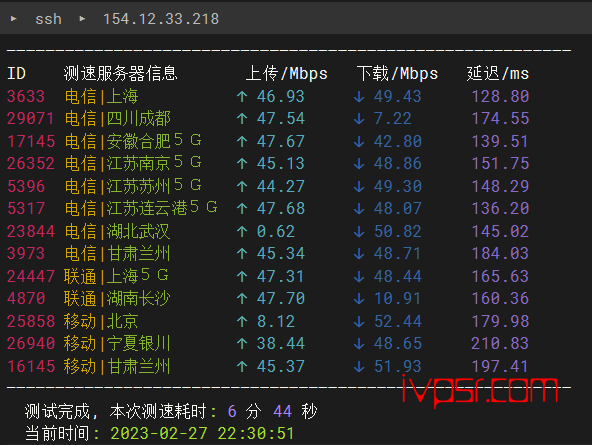Click upload value 45.13

281,163
